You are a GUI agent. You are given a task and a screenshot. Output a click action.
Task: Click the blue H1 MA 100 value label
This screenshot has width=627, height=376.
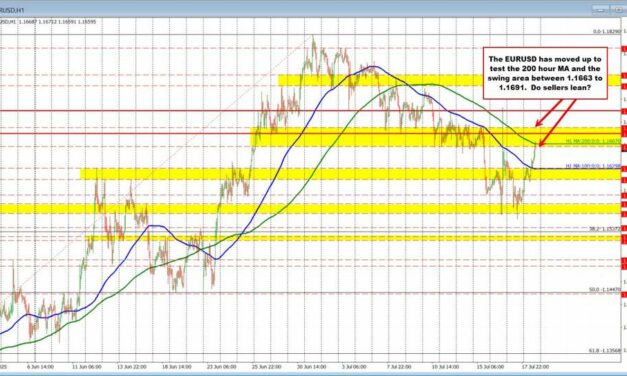coord(593,166)
